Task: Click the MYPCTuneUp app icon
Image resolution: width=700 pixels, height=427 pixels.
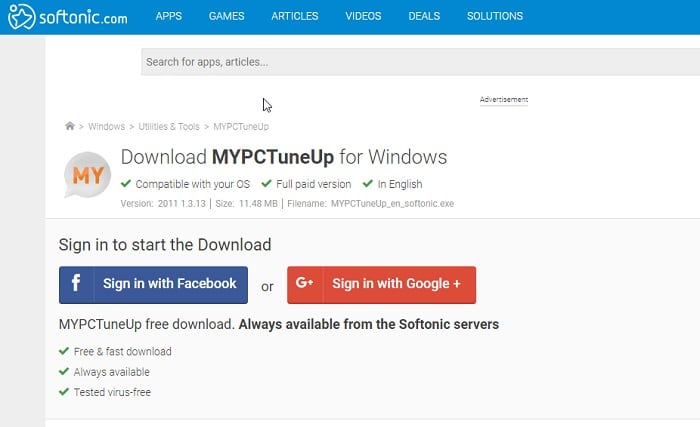Action: pyautogui.click(x=88, y=175)
